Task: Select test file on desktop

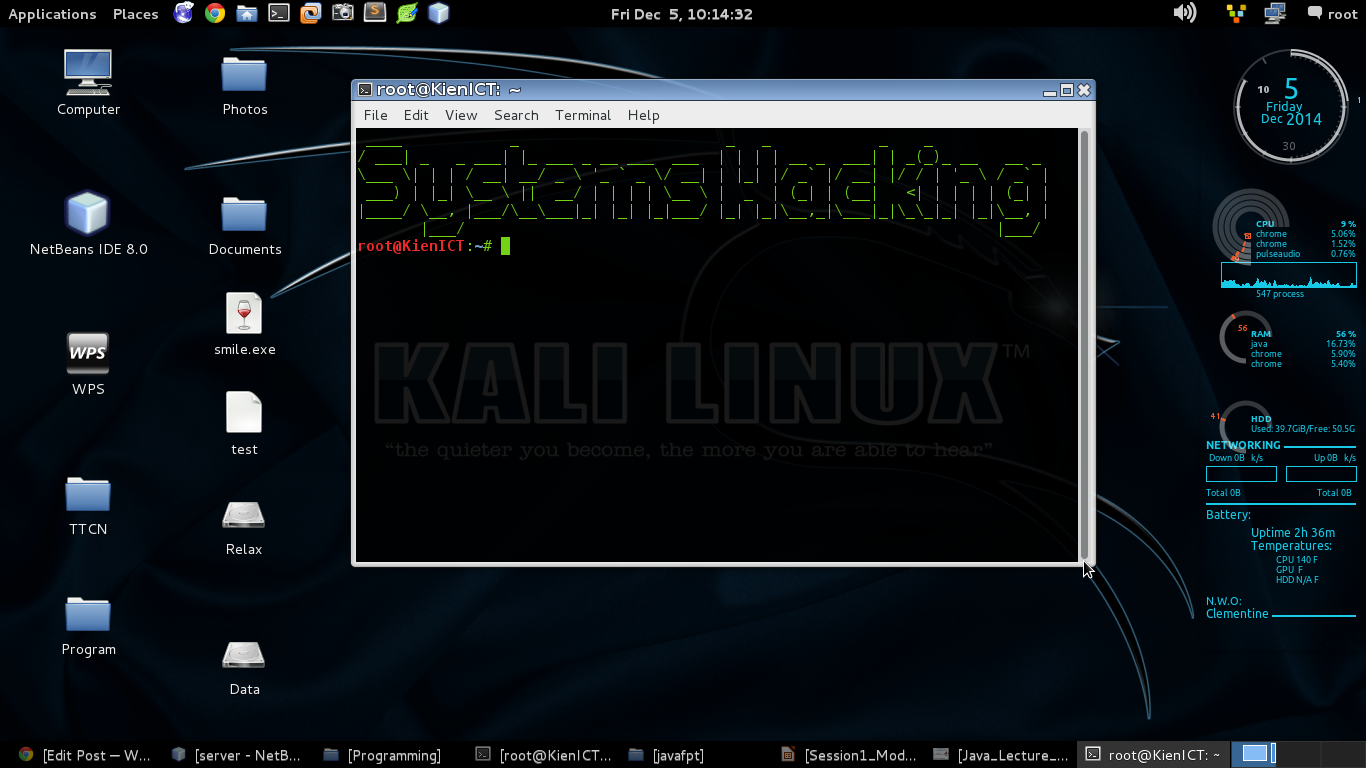Action: click(244, 424)
